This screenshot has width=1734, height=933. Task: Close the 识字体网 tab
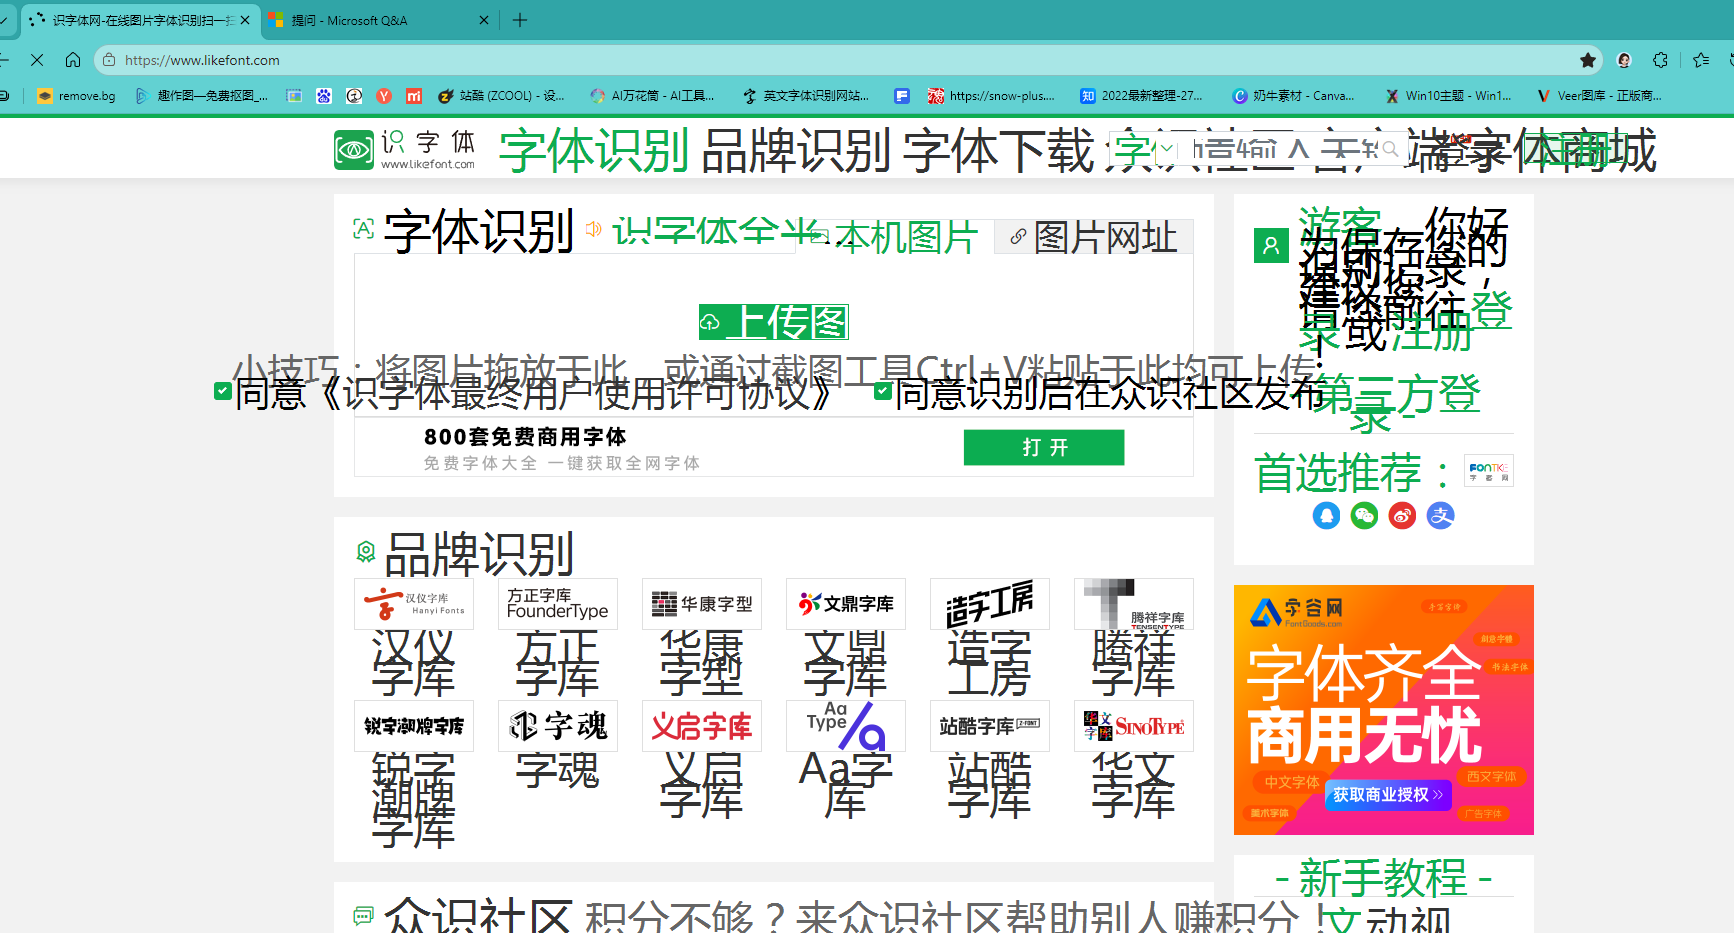(x=245, y=20)
